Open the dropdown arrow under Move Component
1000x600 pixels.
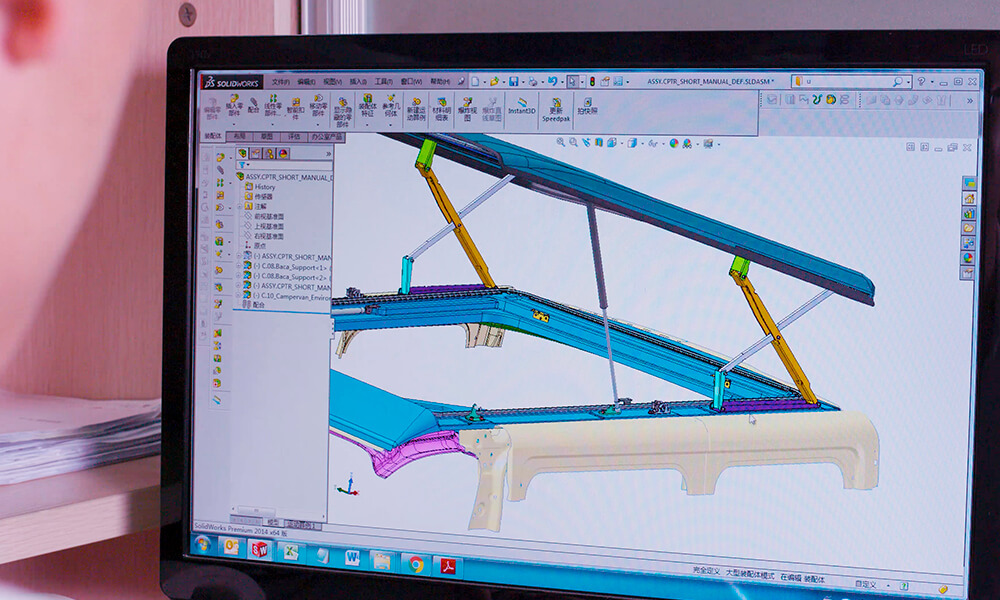[x=318, y=124]
